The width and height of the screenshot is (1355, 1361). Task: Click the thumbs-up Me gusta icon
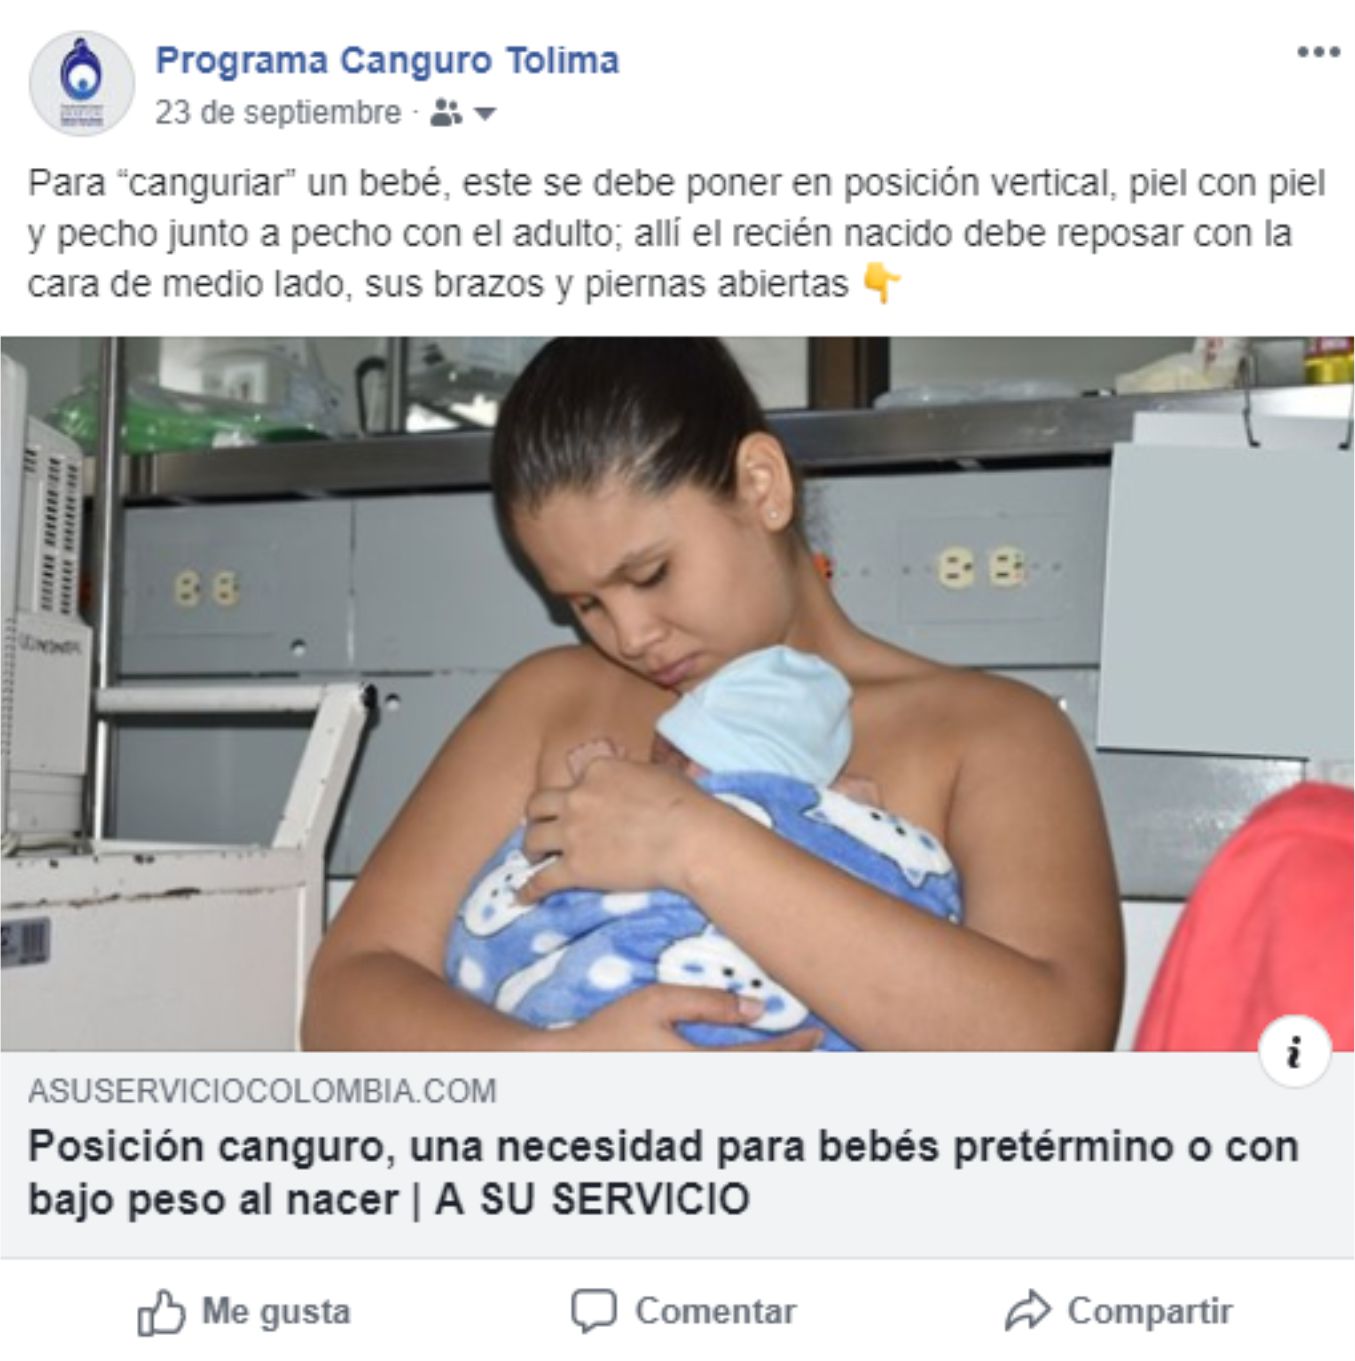[161, 1312]
